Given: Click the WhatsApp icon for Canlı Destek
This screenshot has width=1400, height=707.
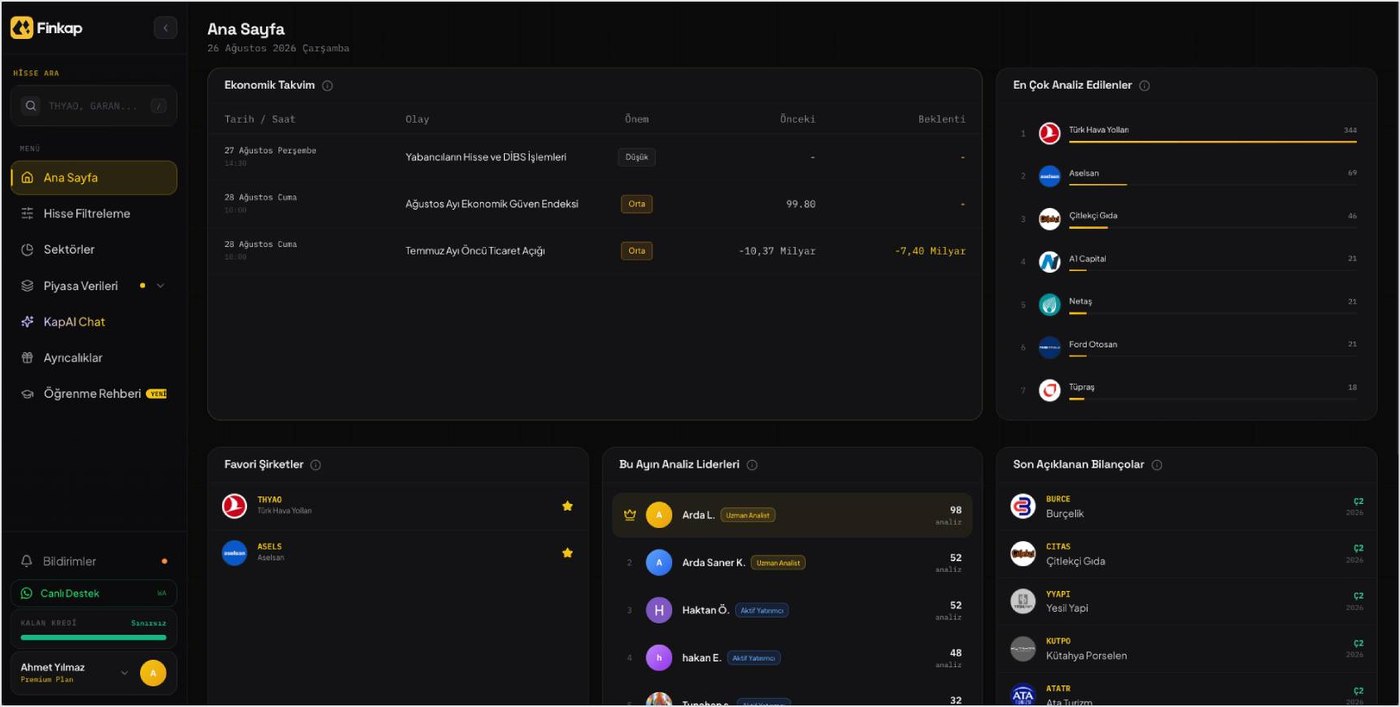Looking at the screenshot, I should tap(27, 593).
